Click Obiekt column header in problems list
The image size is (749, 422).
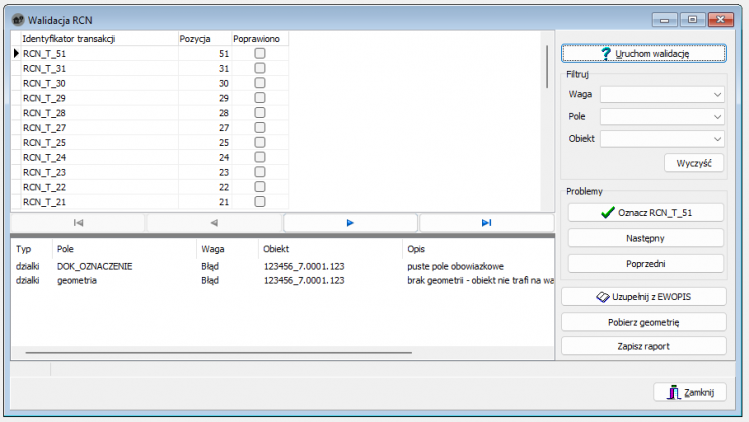tap(330, 249)
